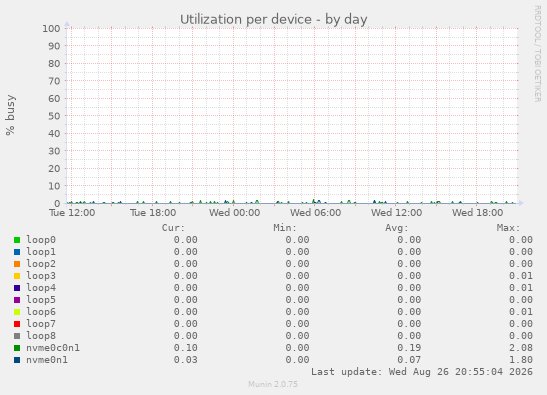The height and width of the screenshot is (395, 547).
Task: Click the loop8 gray color swatch
Action: pyautogui.click(x=17, y=336)
